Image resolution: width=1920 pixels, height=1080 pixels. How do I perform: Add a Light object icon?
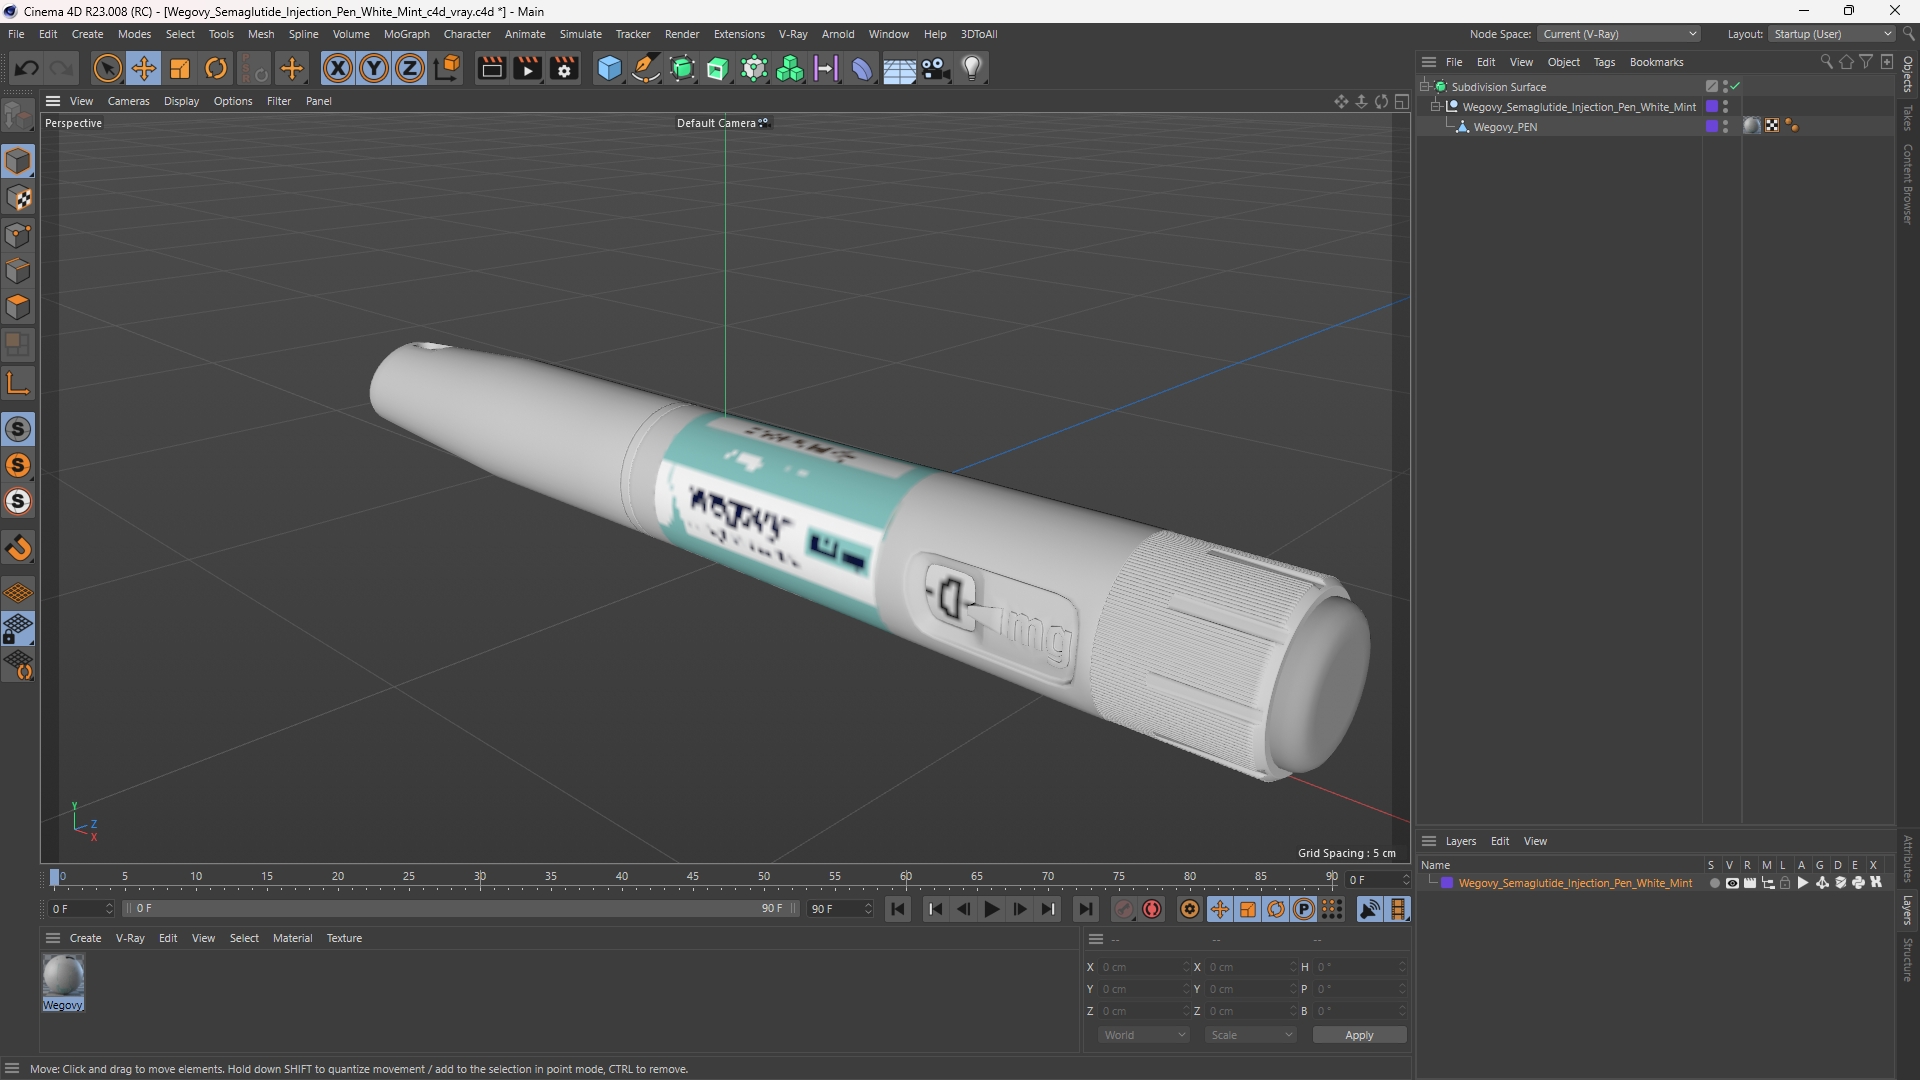pos(972,68)
